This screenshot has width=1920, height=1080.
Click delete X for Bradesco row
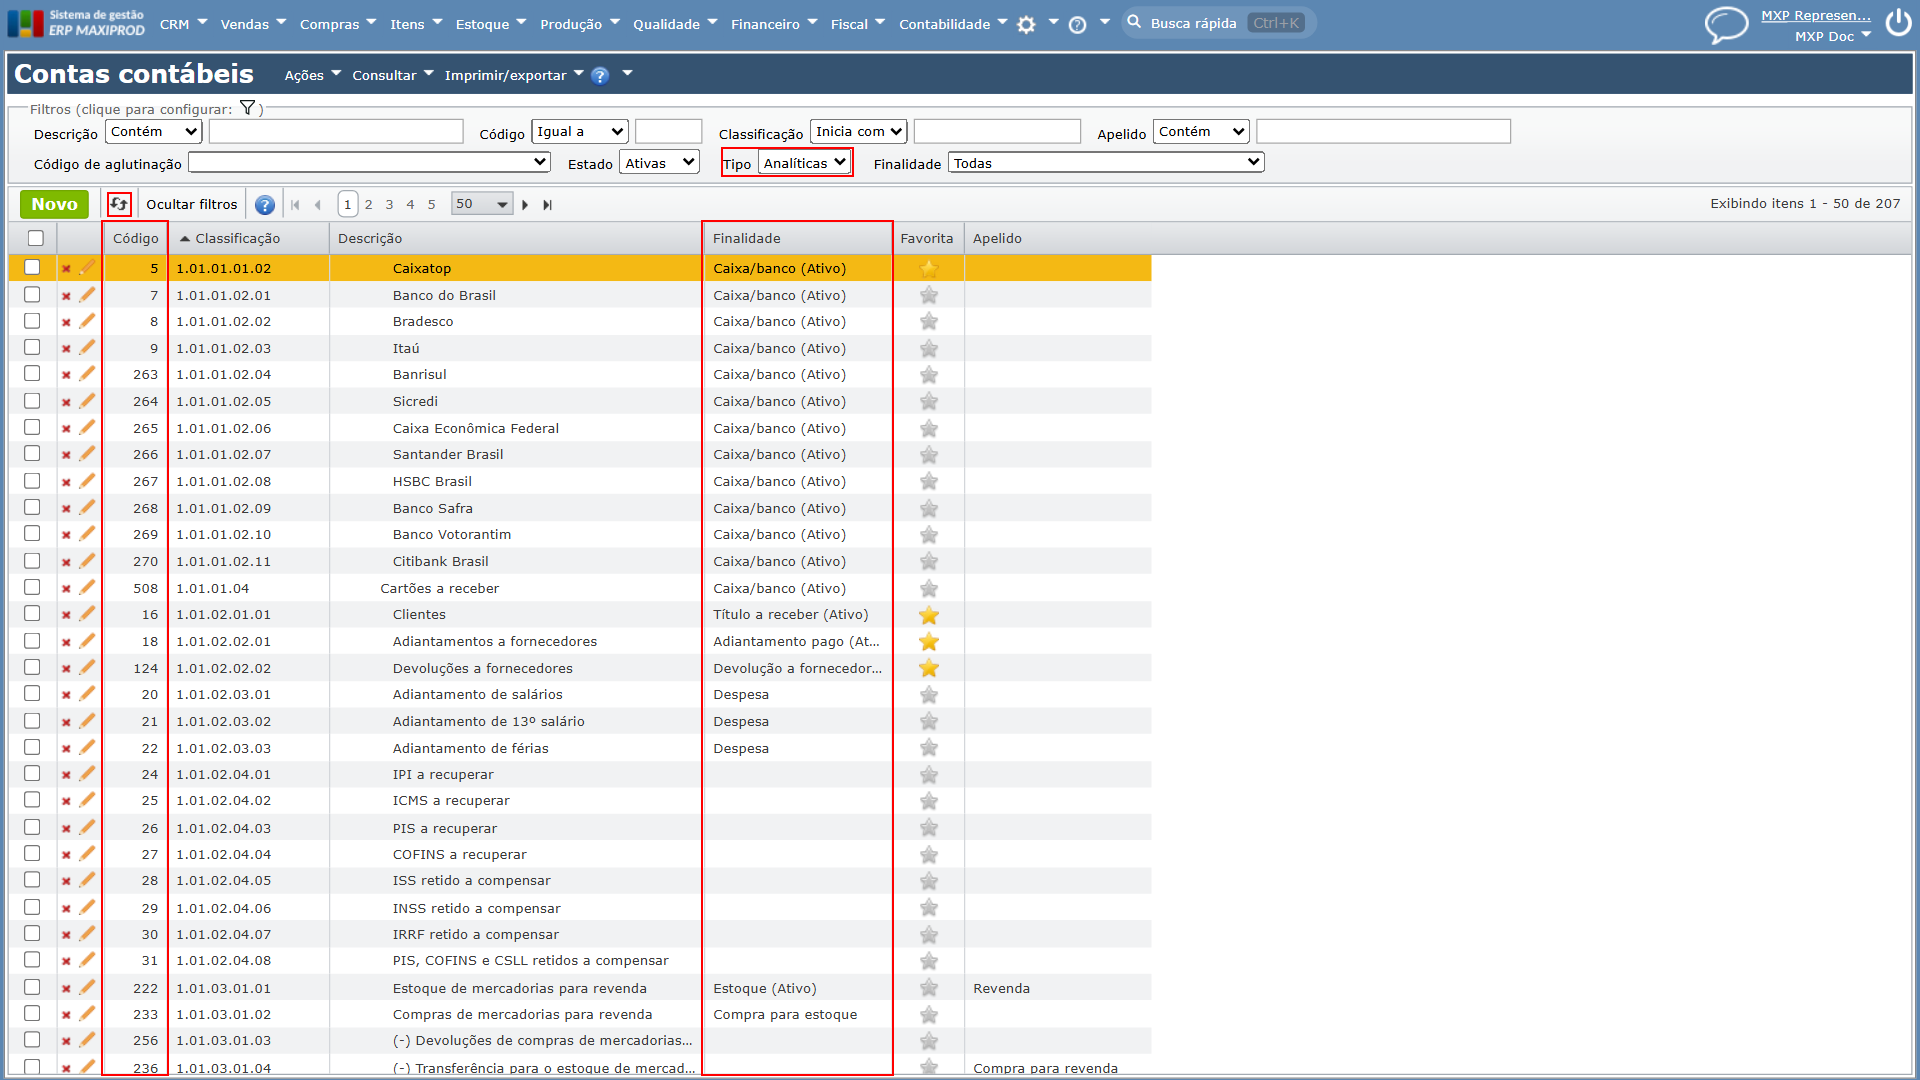pos(66,322)
